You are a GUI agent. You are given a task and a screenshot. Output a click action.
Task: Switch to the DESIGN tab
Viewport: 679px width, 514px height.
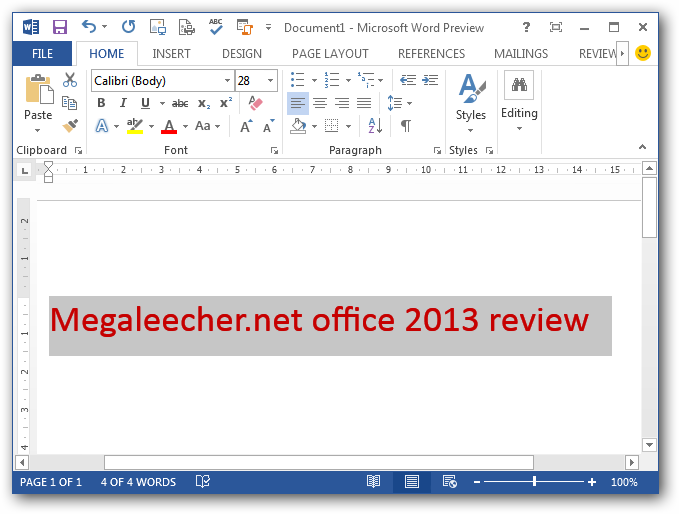242,54
